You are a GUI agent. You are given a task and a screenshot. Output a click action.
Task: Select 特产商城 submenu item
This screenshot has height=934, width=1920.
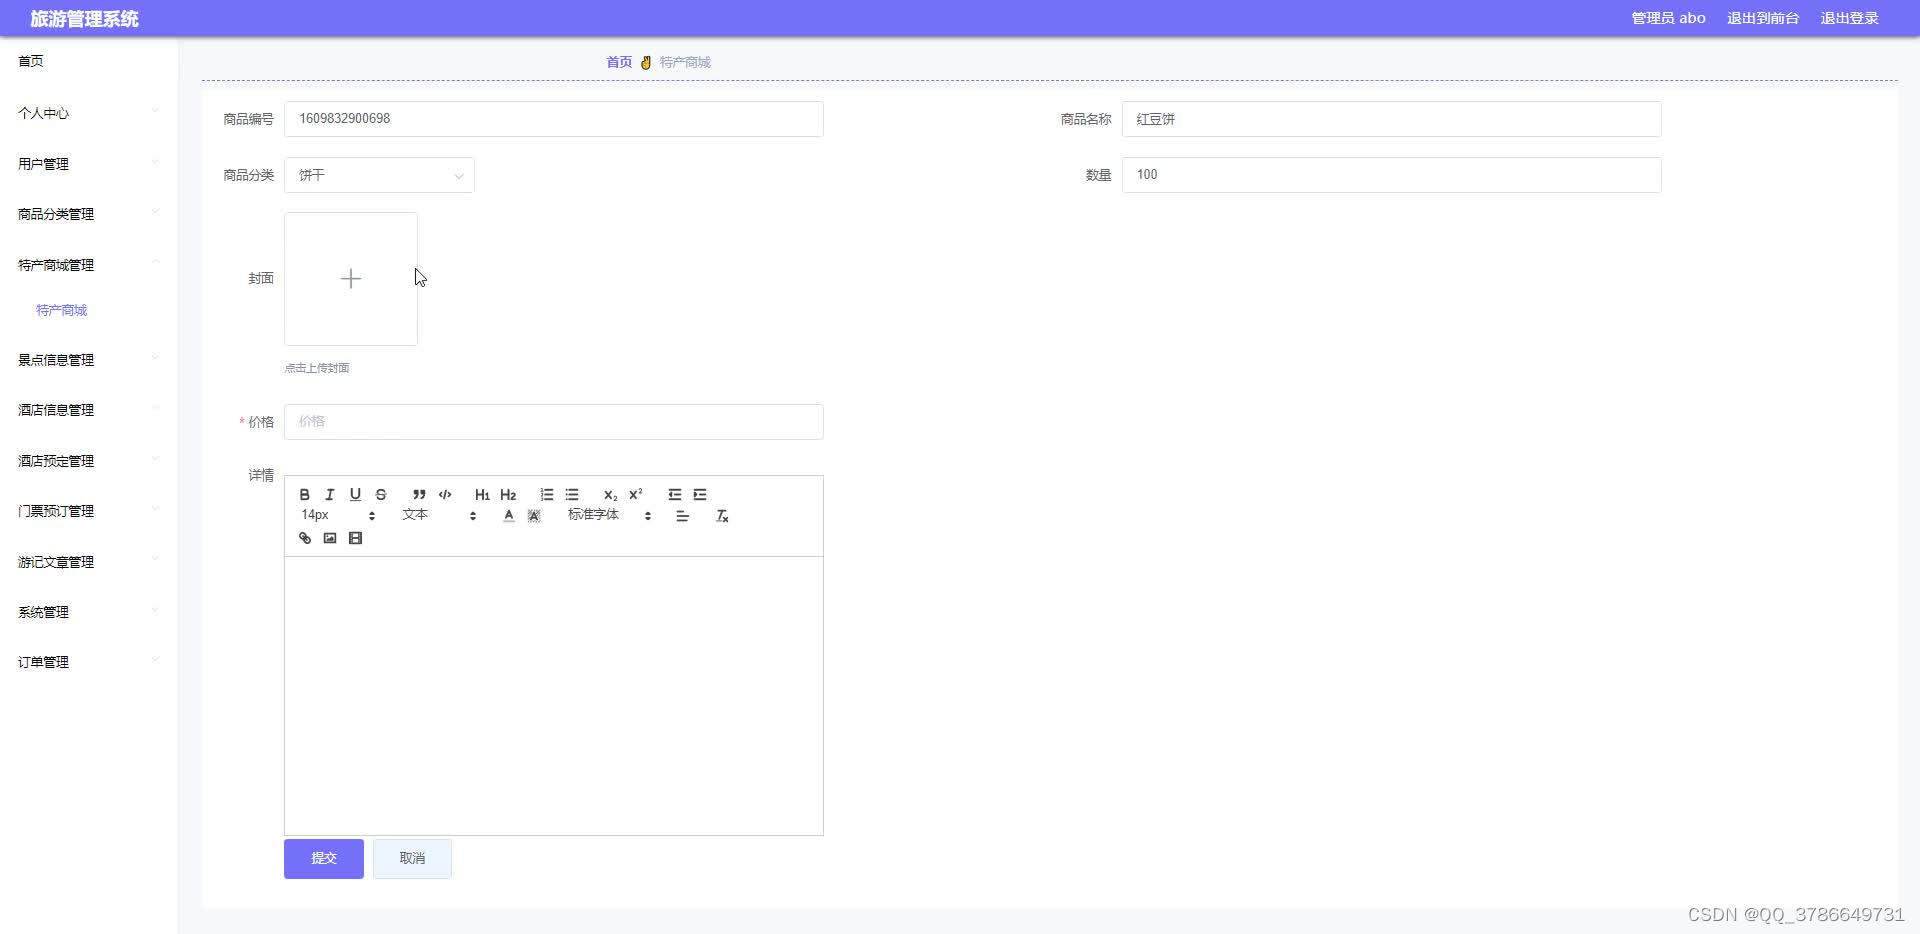(x=62, y=310)
